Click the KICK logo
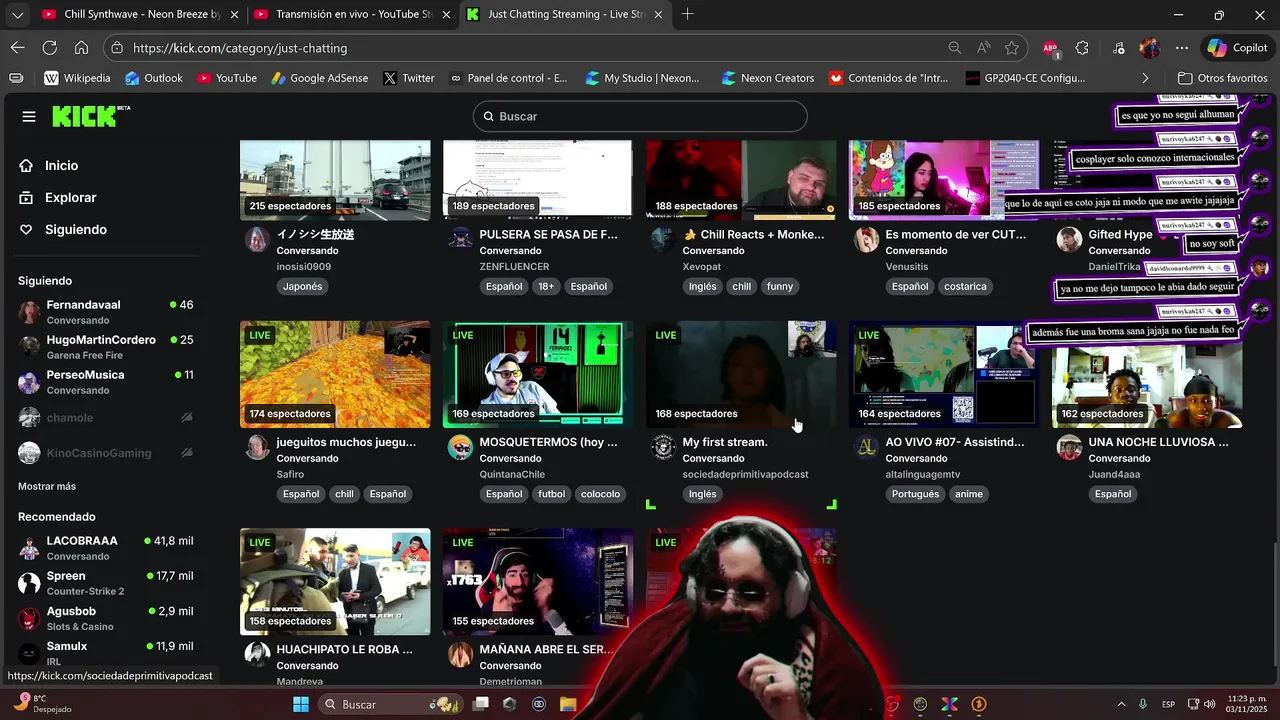This screenshot has width=1280, height=720. 91,116
